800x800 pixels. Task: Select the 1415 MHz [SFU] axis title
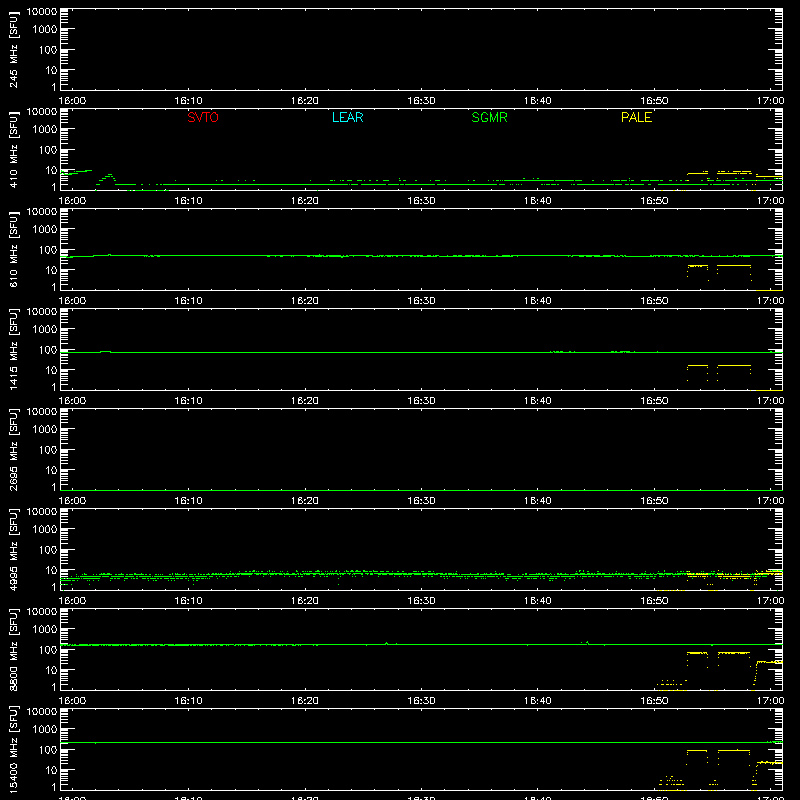(13, 349)
